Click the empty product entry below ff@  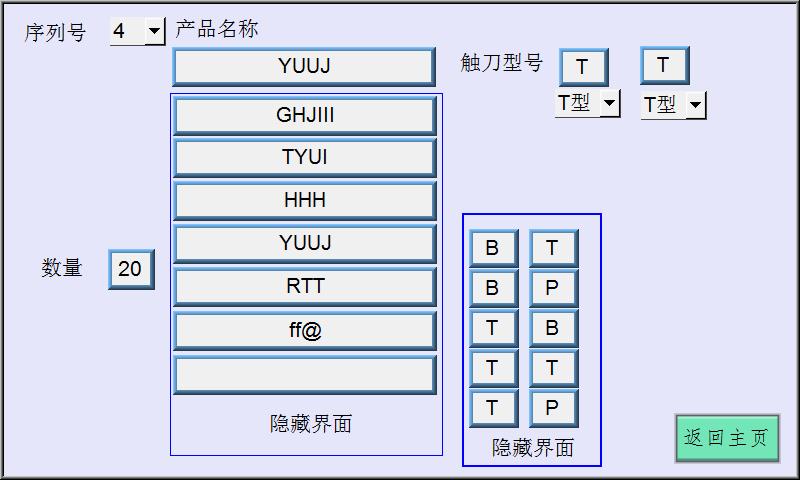[x=305, y=374]
